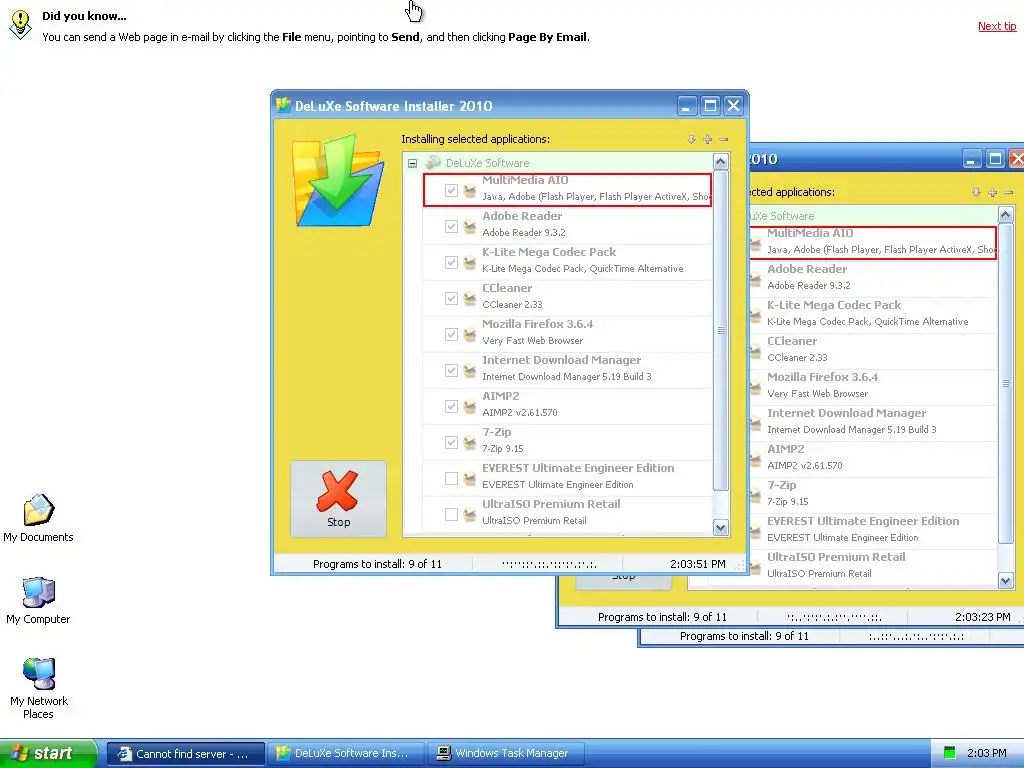Click the back window list scrollbar thumb
1024x768 pixels.
(1006, 383)
